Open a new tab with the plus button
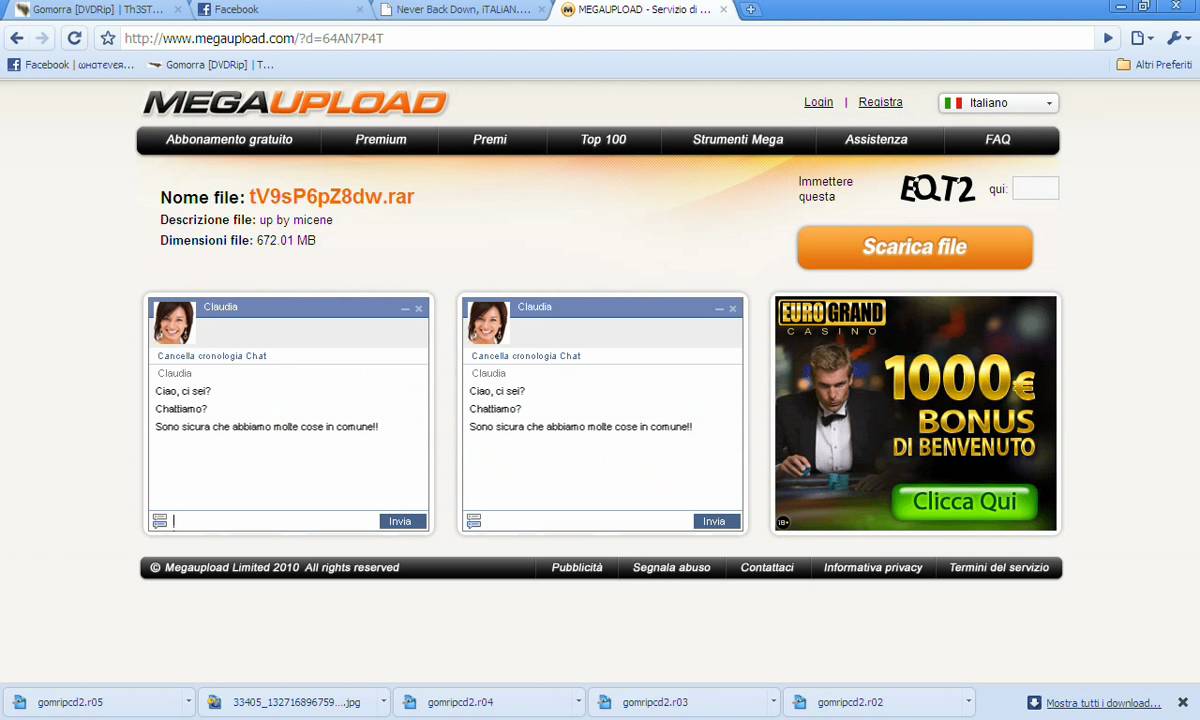Viewport: 1200px width, 720px height. pyautogui.click(x=750, y=10)
